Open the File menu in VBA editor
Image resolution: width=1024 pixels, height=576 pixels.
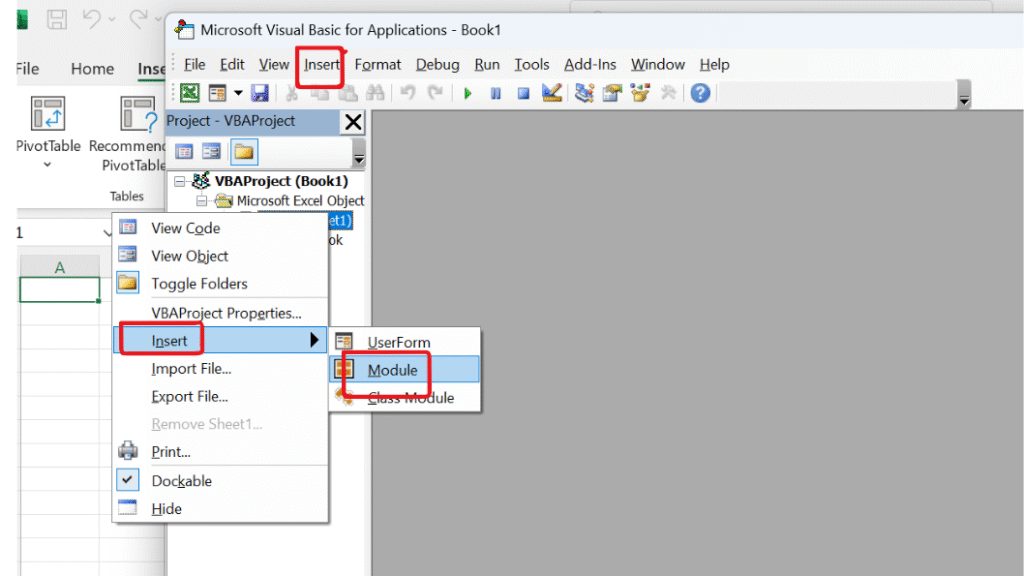[x=195, y=65]
